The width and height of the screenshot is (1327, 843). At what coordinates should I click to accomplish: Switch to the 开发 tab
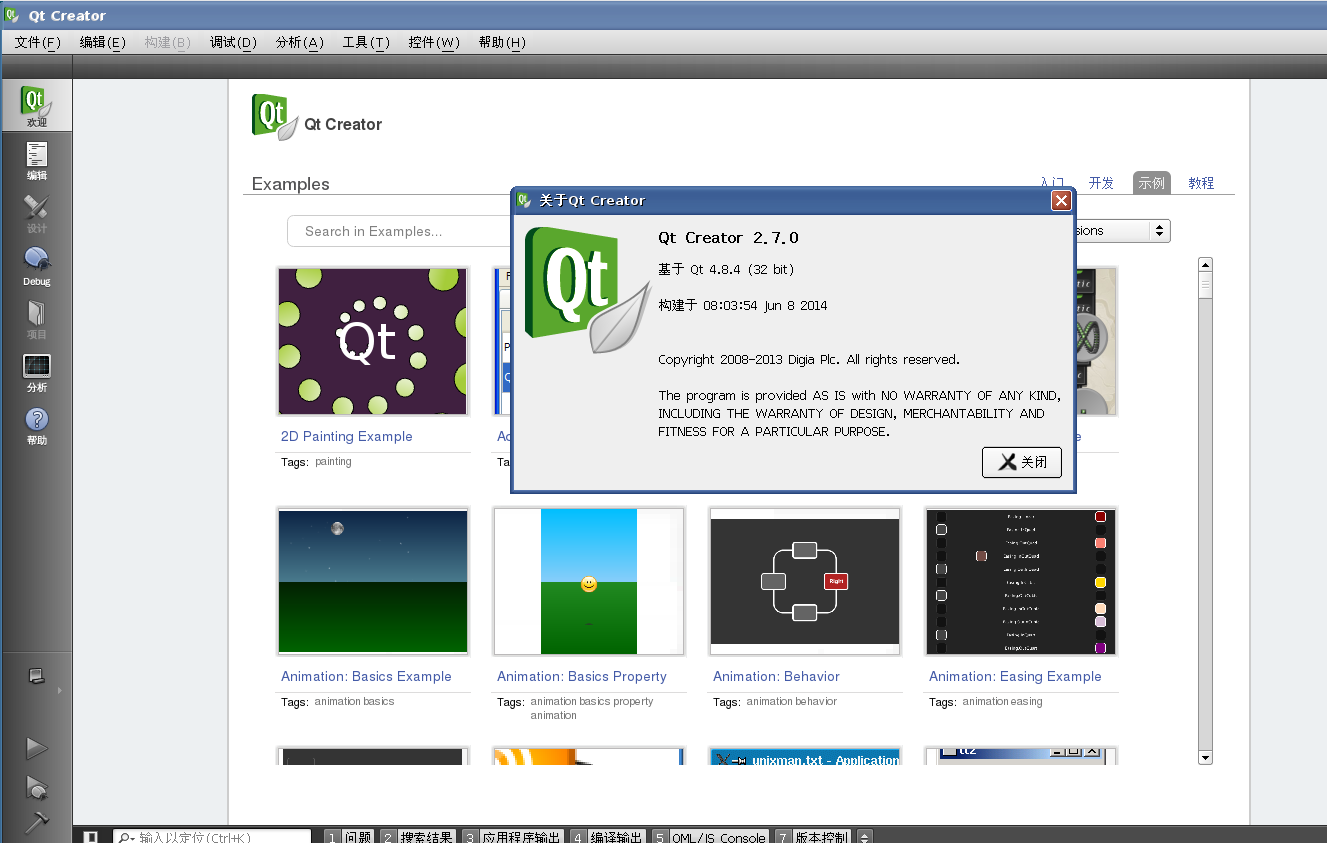1101,183
